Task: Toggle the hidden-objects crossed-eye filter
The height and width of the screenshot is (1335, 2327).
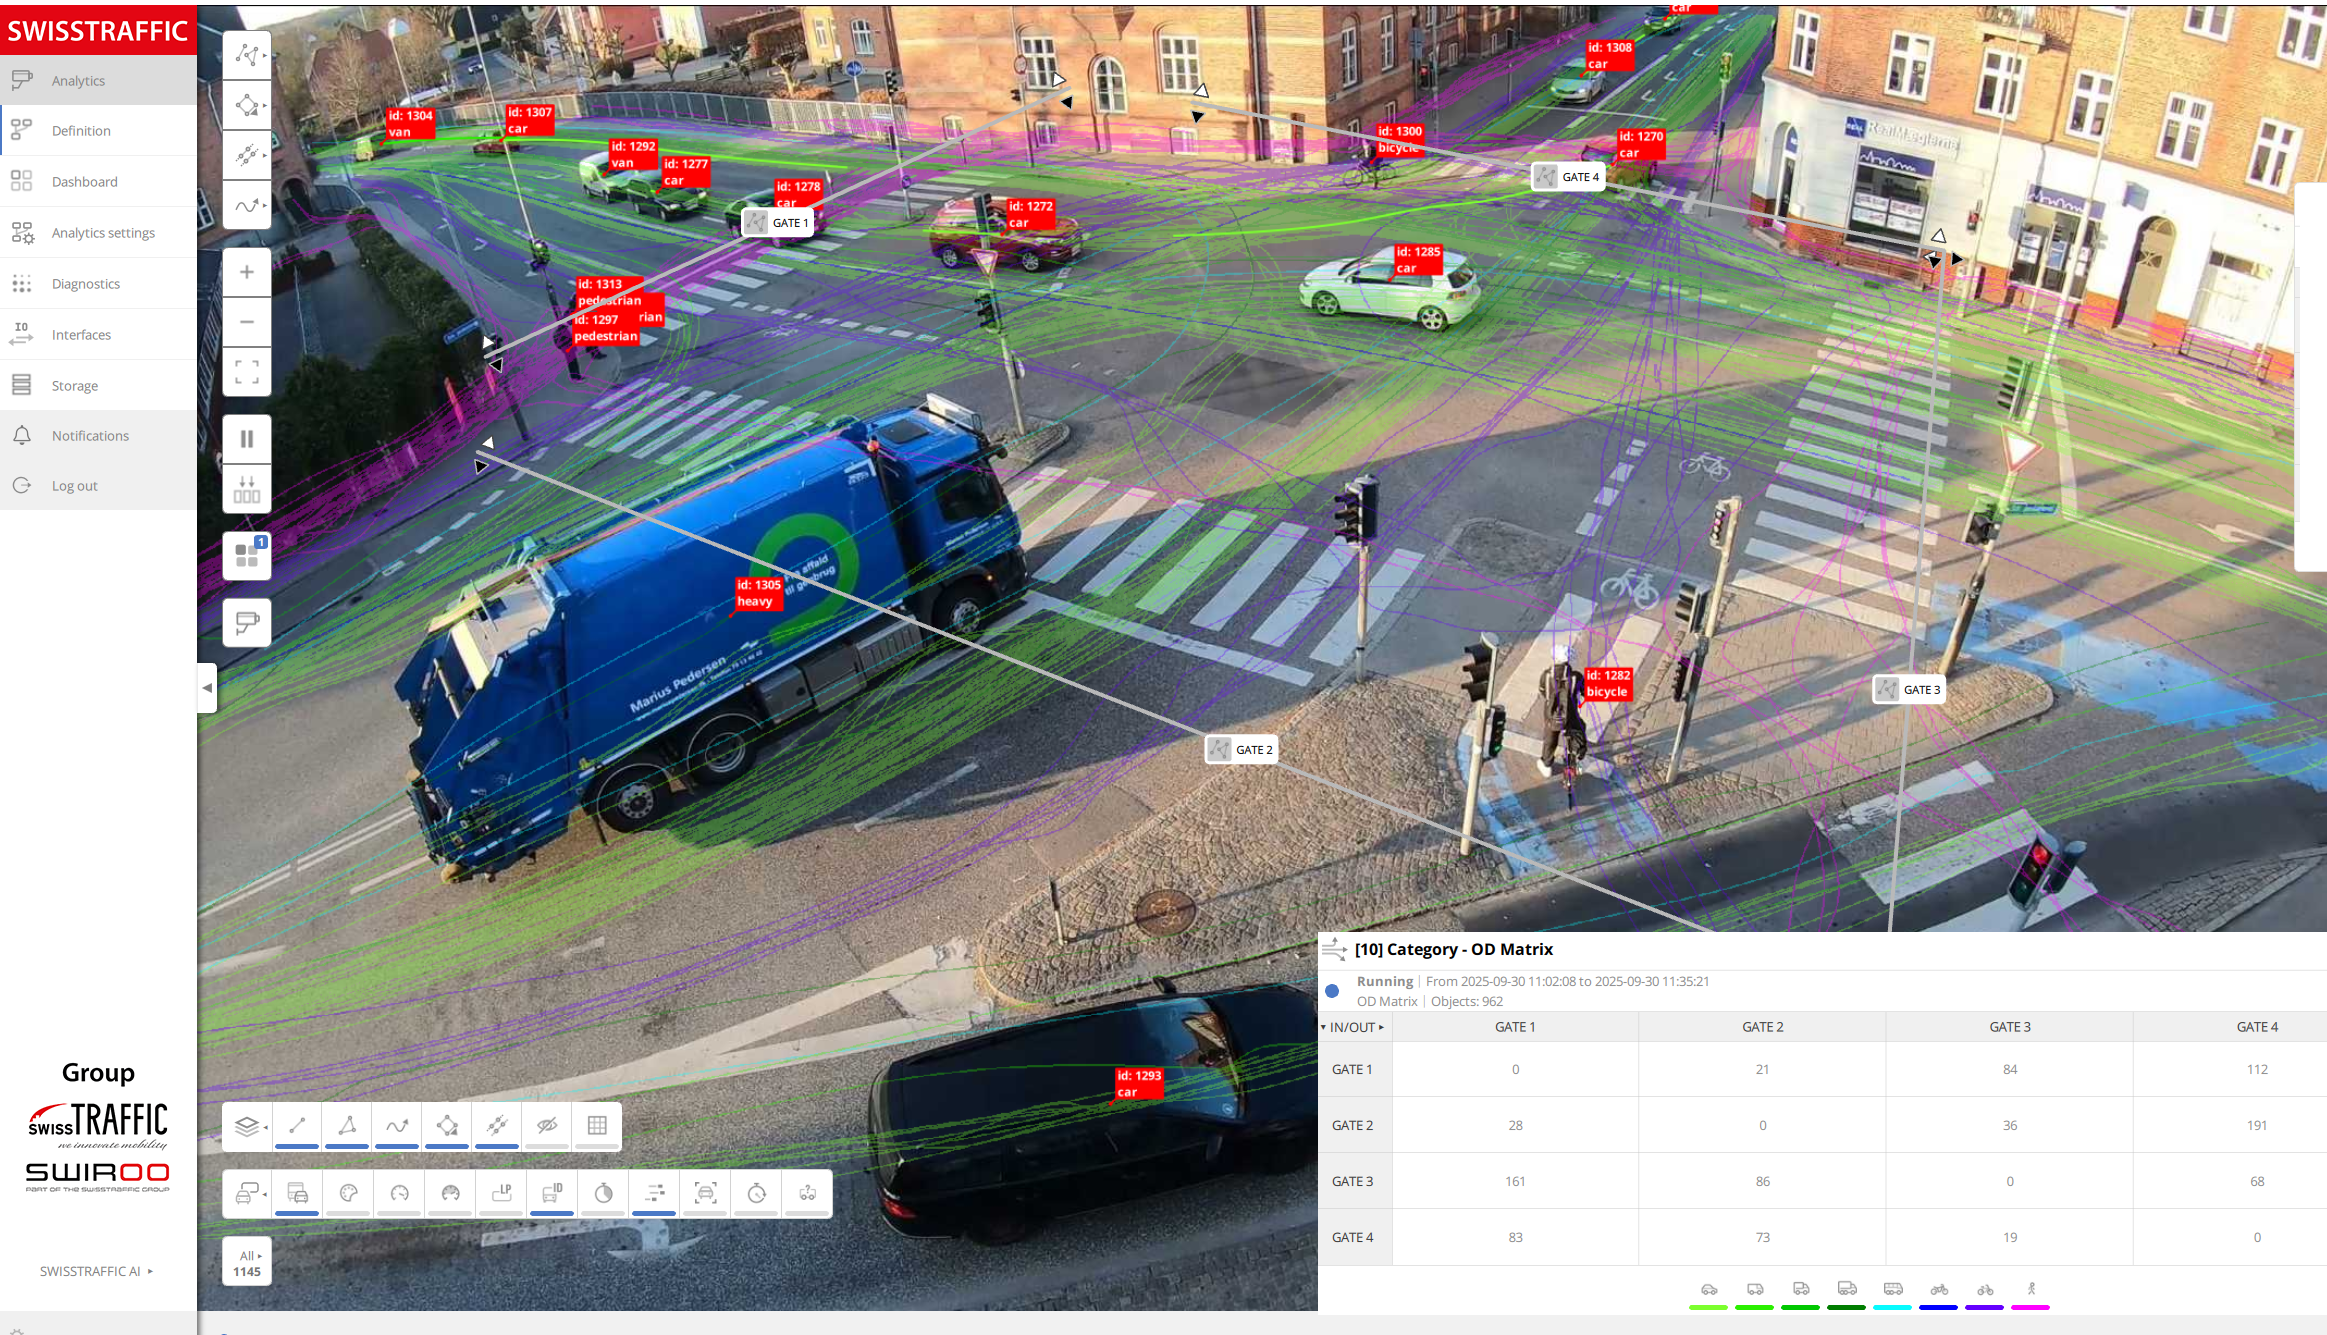Action: pos(547,1126)
